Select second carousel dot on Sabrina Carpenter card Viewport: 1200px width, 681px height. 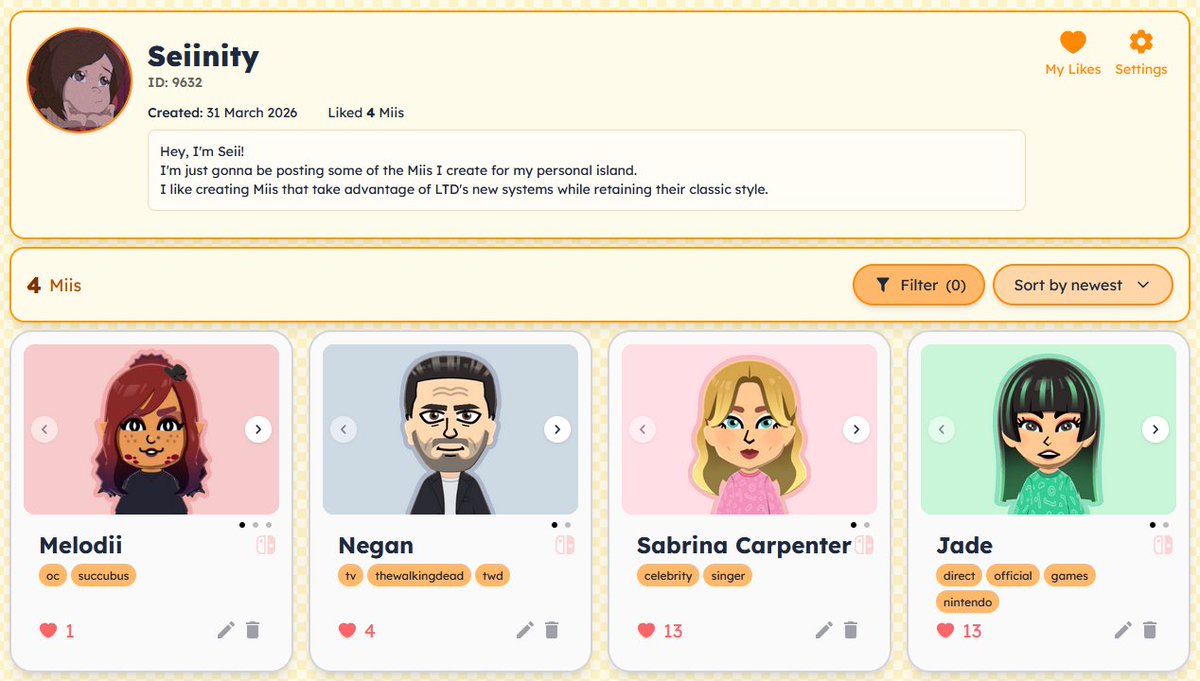(x=866, y=524)
